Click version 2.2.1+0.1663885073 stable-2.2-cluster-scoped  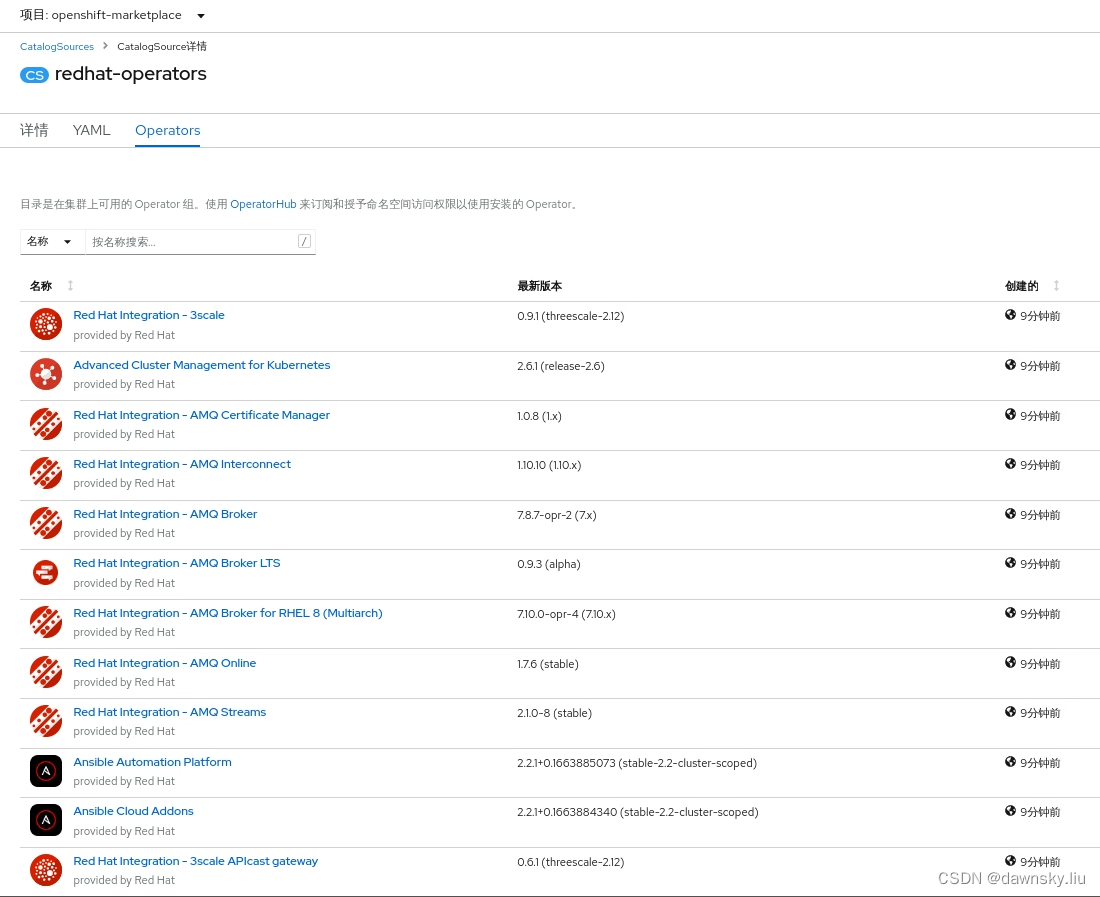click(637, 762)
